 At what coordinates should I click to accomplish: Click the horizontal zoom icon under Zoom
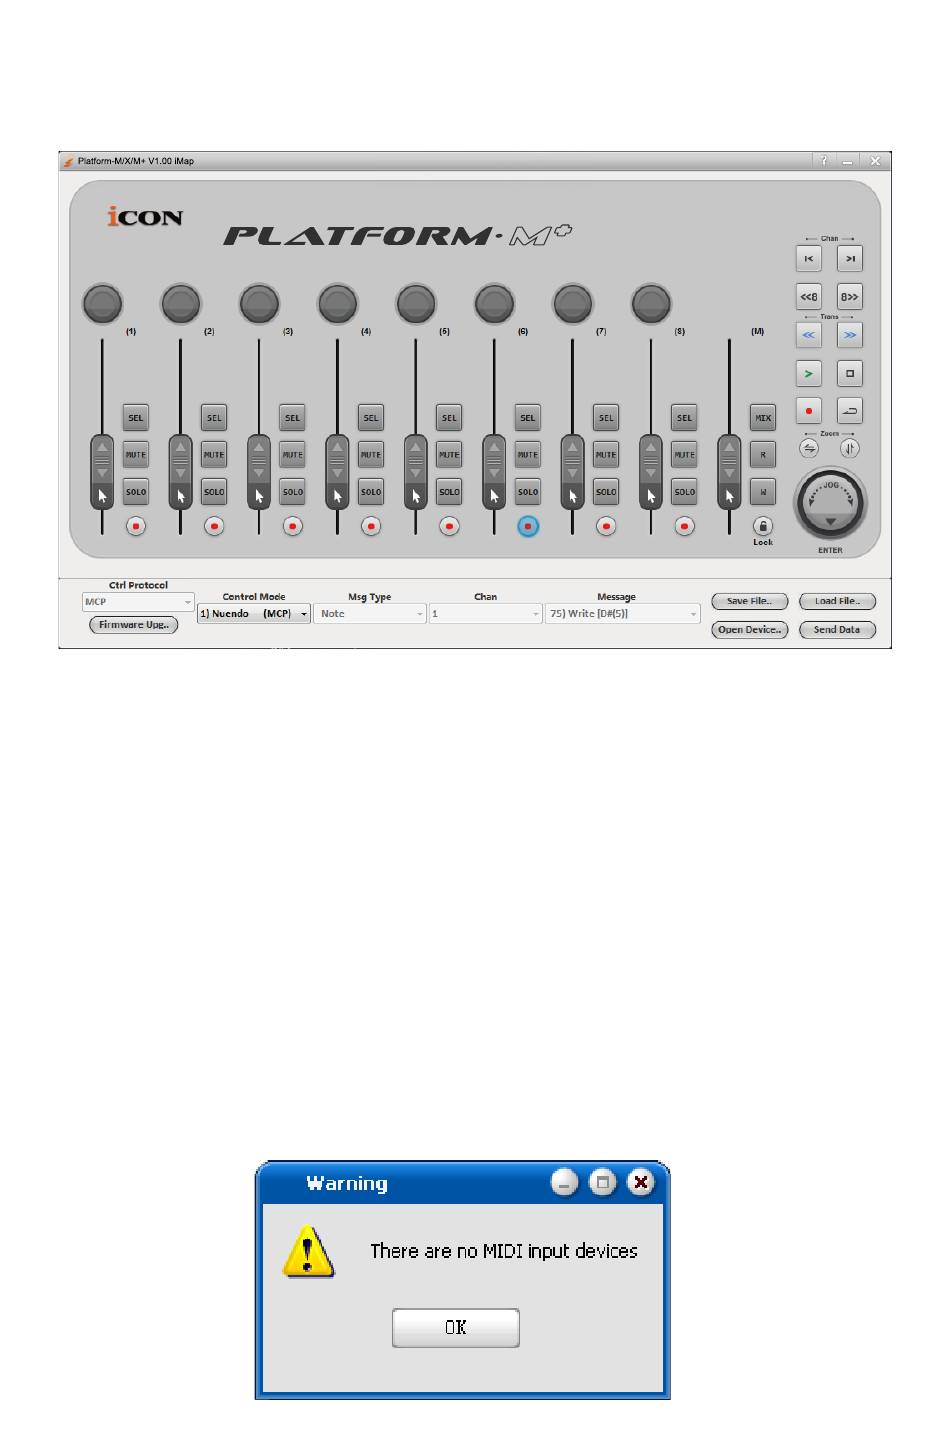(809, 448)
